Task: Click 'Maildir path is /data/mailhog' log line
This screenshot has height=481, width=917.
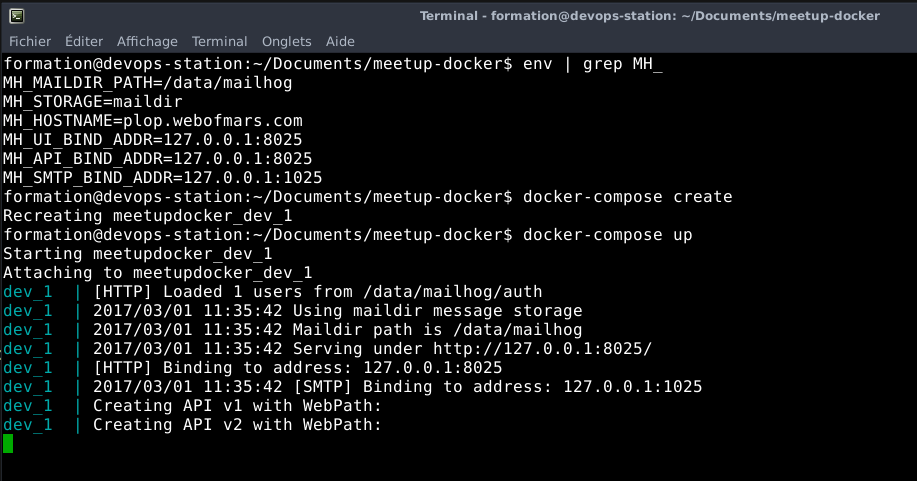Action: point(337,329)
